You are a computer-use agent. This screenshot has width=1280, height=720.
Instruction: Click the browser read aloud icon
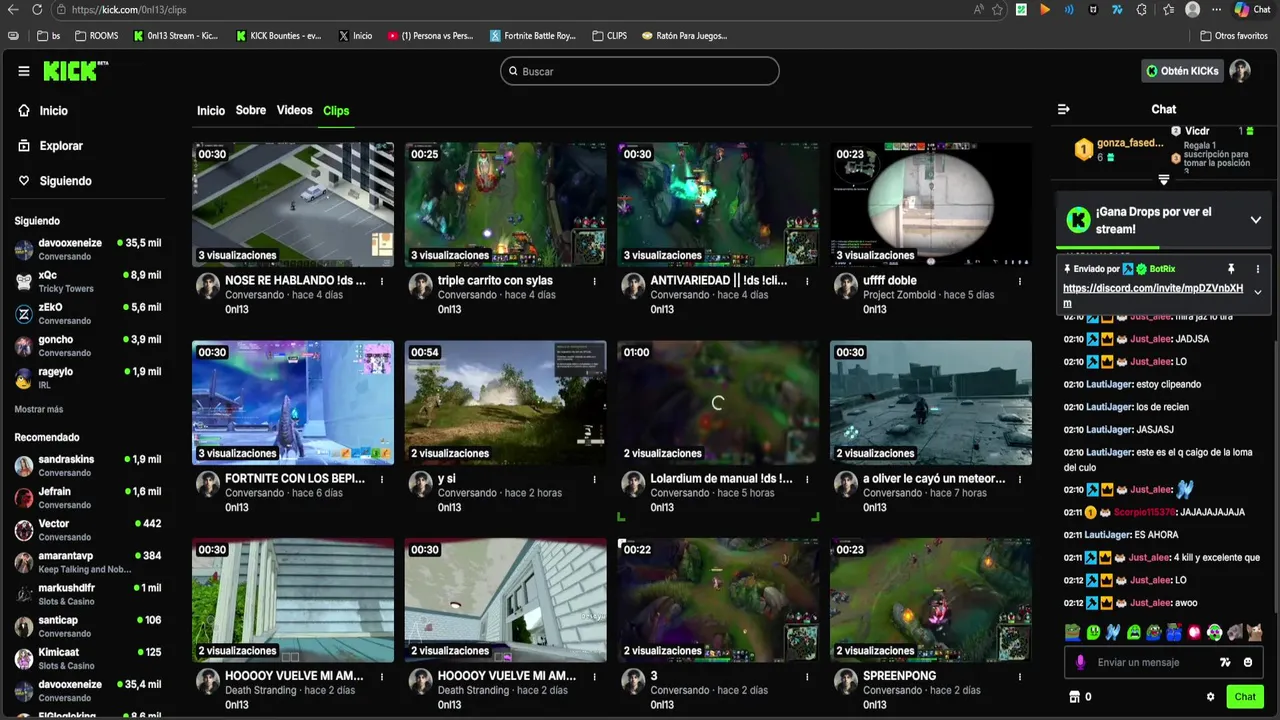978,10
